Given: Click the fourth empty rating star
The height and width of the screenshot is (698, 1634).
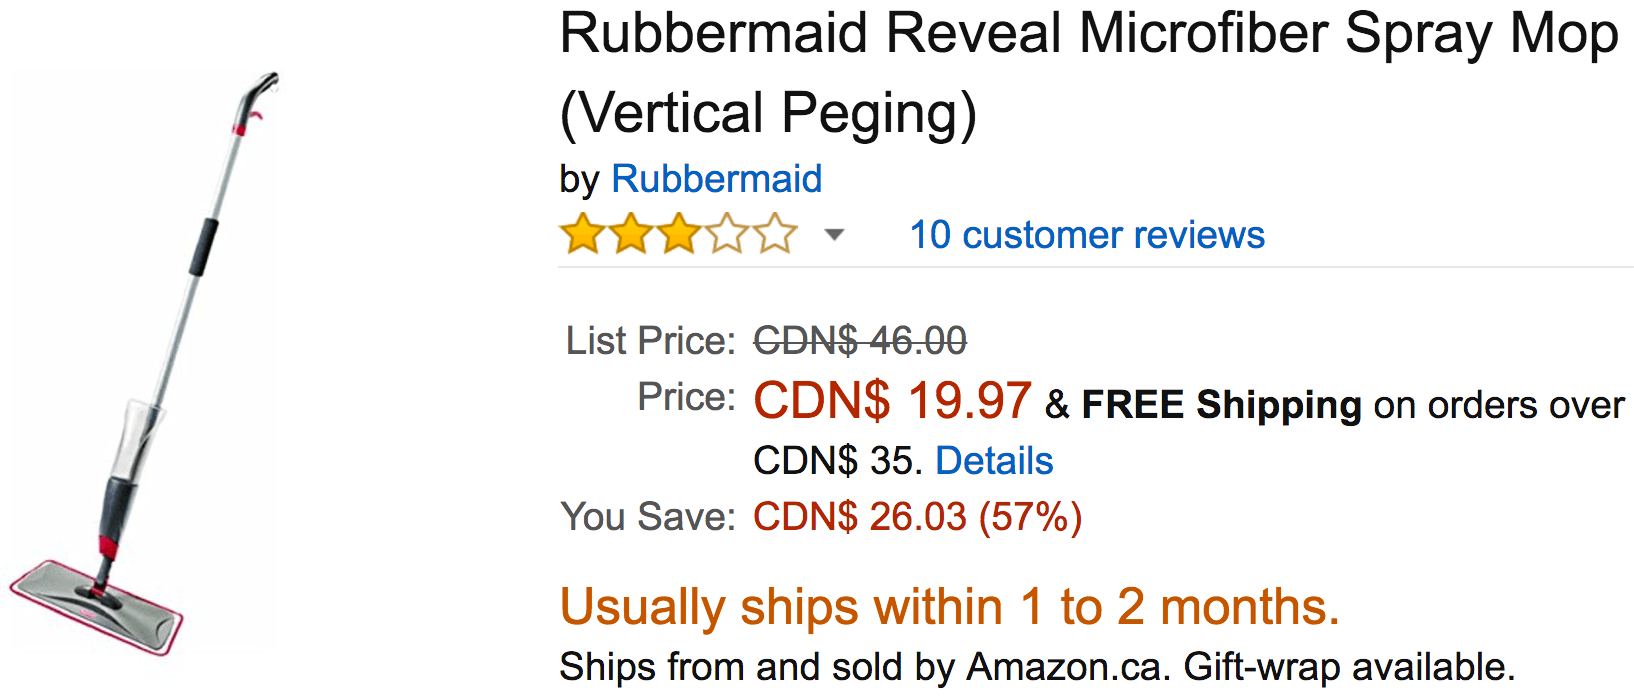Looking at the screenshot, I should coord(727,235).
